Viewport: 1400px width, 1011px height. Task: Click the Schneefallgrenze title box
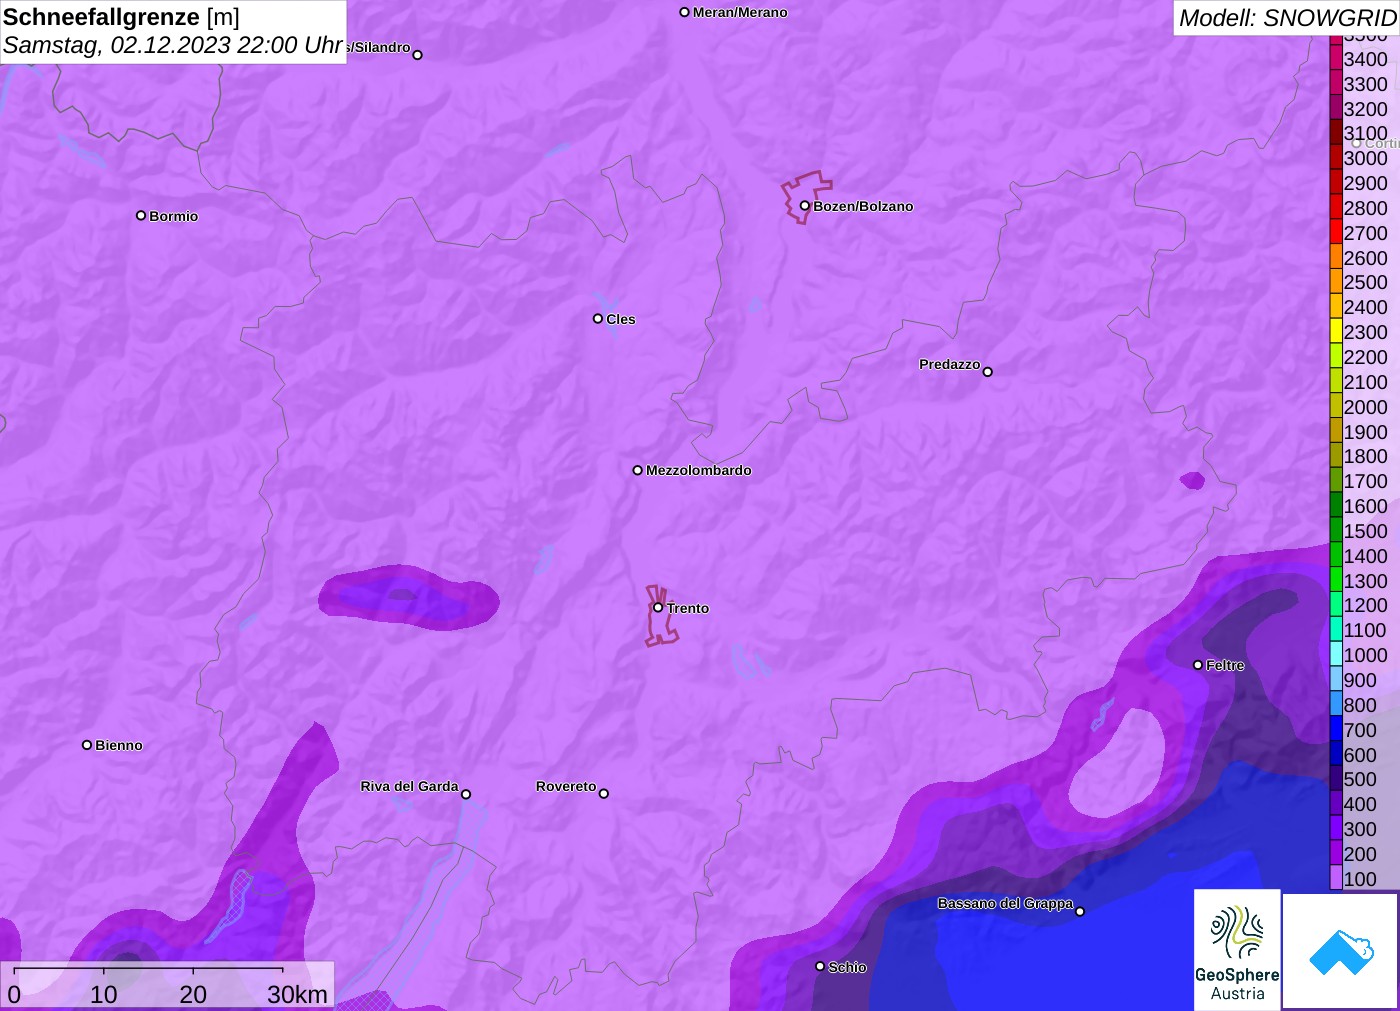tap(173, 31)
